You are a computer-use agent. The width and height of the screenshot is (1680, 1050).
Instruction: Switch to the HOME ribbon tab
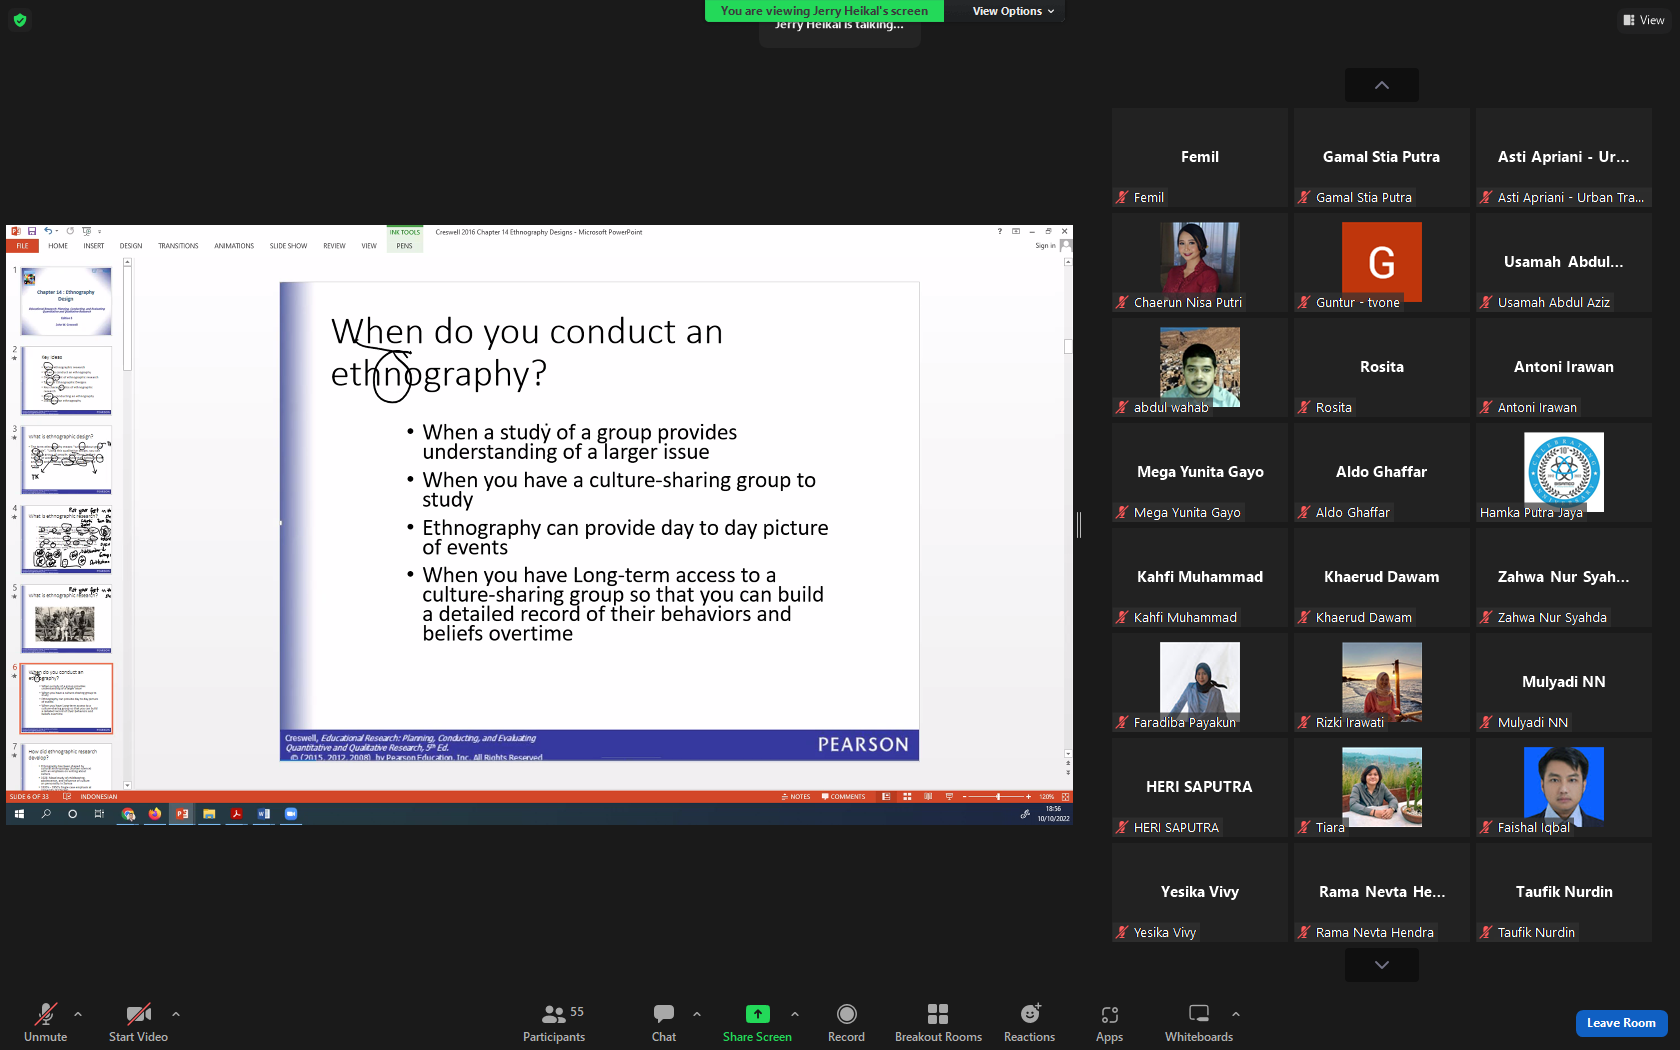pos(58,246)
